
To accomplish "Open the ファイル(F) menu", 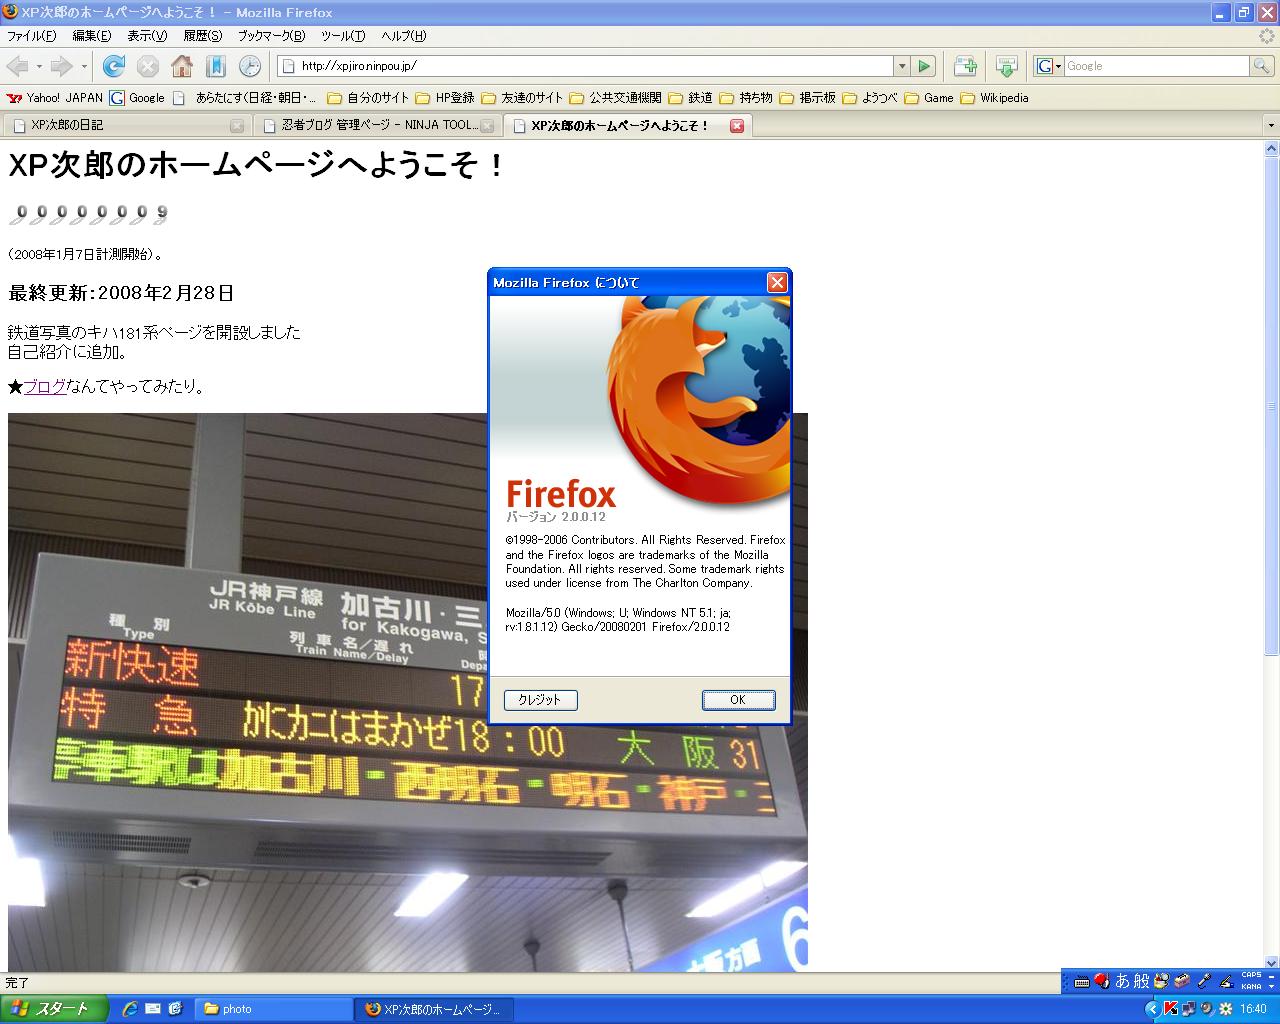I will pos(31,36).
